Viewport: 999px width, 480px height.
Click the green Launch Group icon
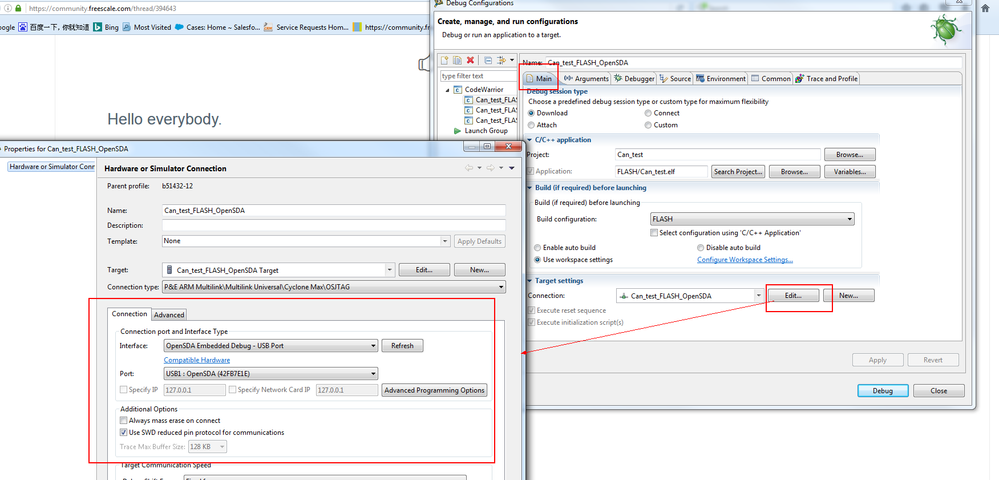coord(457,131)
